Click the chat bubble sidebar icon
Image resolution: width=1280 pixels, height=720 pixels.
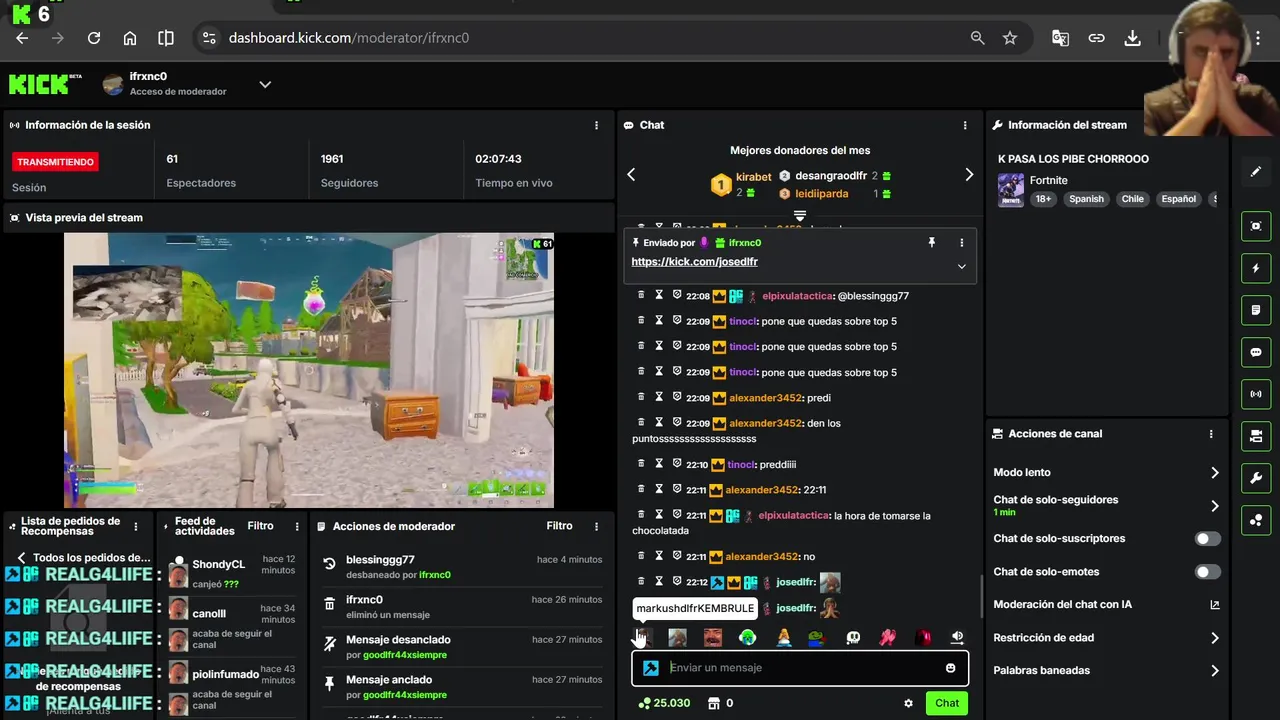pyautogui.click(x=1256, y=352)
